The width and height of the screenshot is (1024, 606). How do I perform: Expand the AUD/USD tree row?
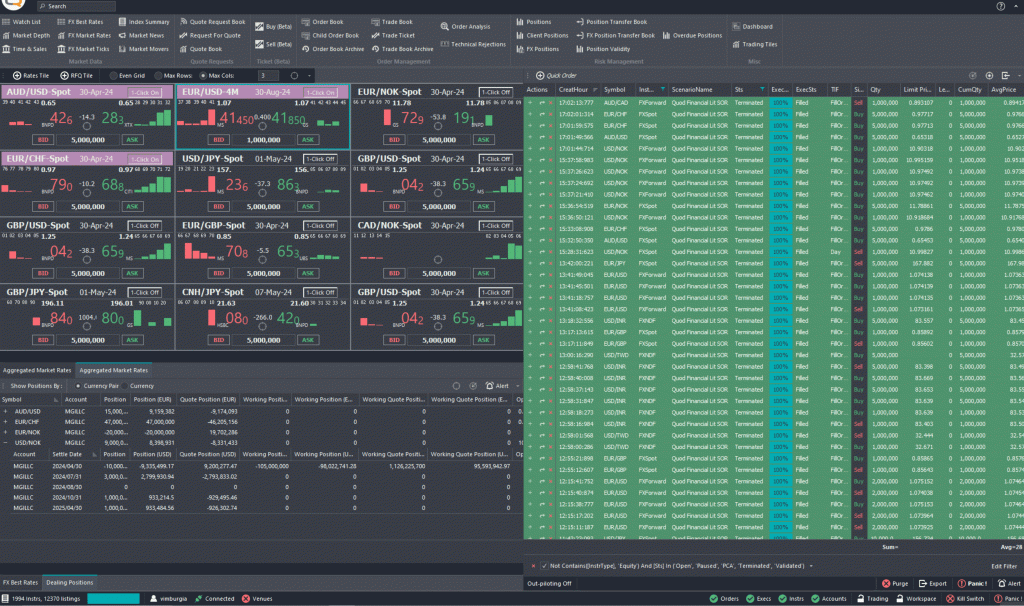(6, 412)
